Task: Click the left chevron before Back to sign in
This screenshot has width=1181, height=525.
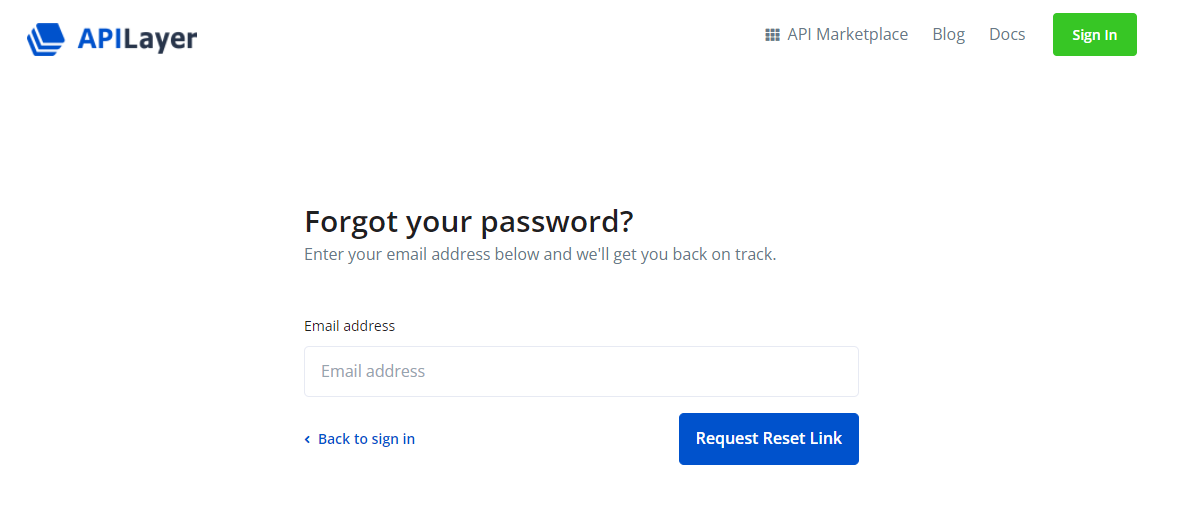Action: (307, 439)
